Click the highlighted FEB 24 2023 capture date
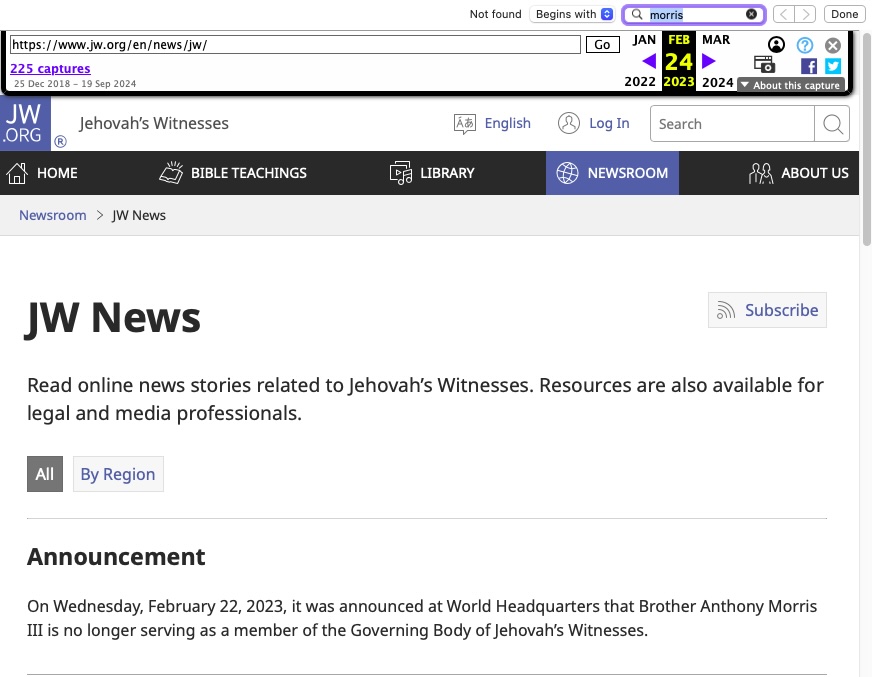 click(x=679, y=61)
